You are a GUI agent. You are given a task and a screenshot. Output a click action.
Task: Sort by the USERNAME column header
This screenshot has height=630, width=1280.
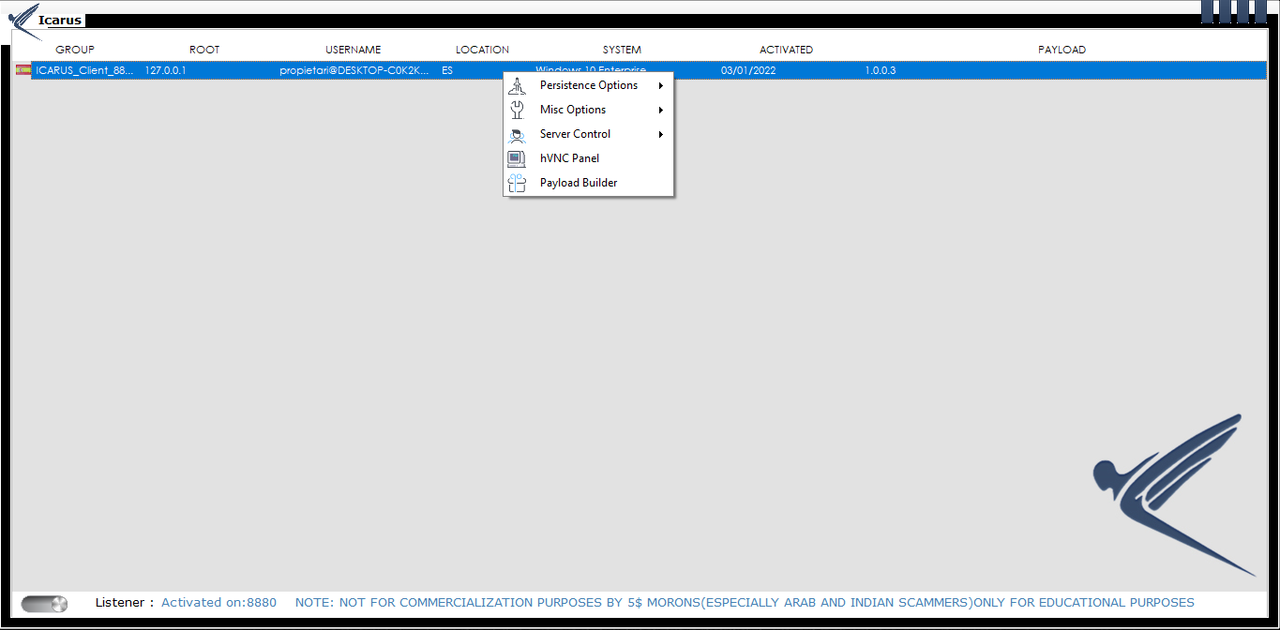coord(353,50)
